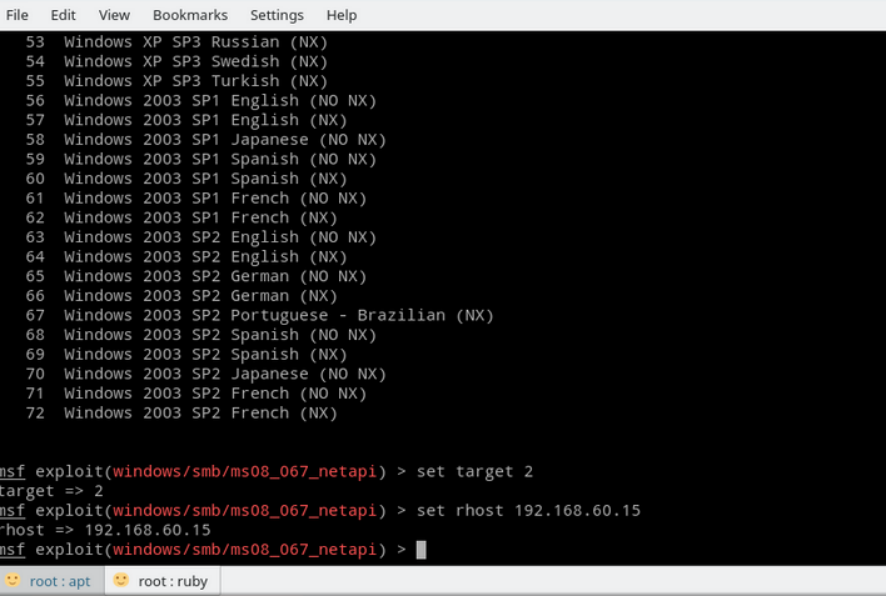Open the Help menu
Viewport: 886px width, 597px height.
341,15
